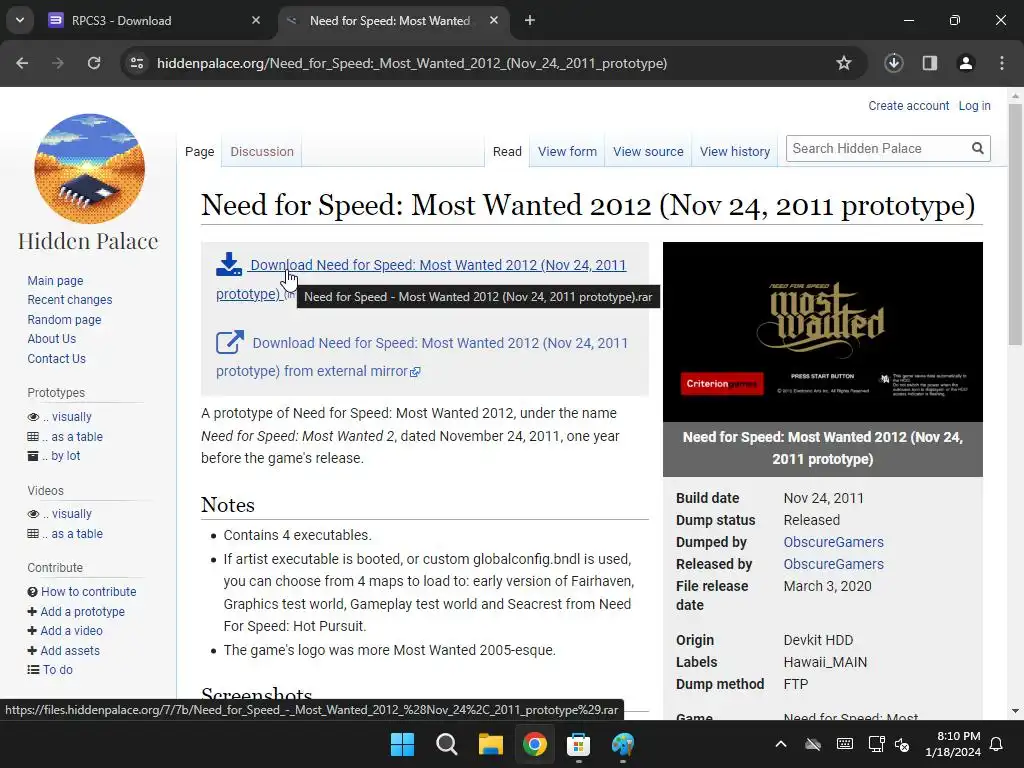Click the Most Wanted title screen thumbnail
This screenshot has width=1024, height=768.
(x=822, y=332)
